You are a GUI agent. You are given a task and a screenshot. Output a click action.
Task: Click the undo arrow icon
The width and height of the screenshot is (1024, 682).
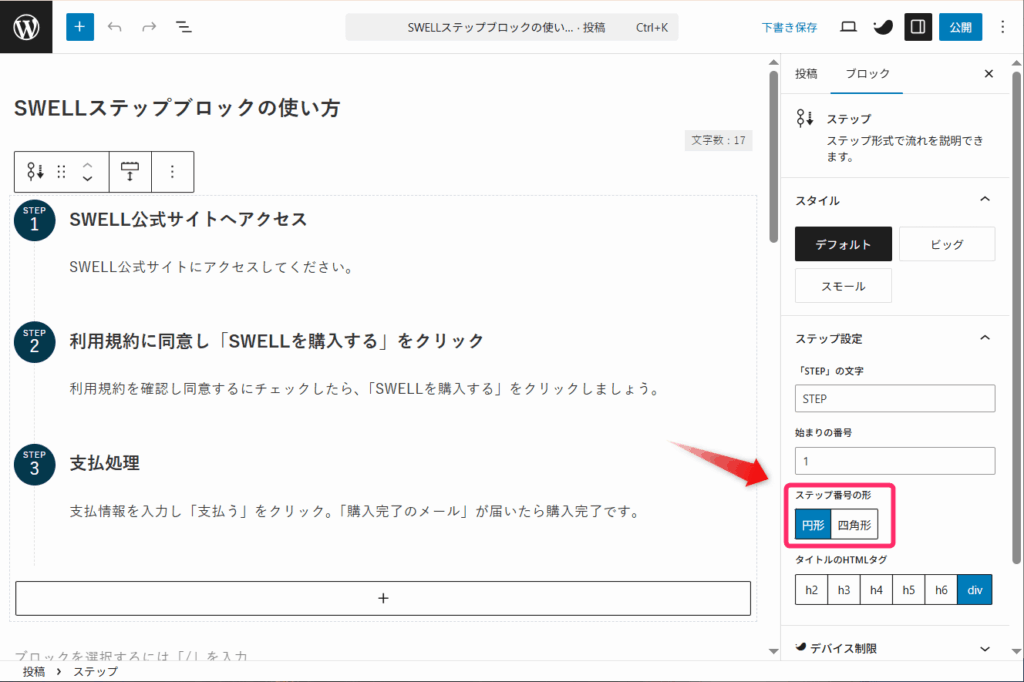(115, 27)
